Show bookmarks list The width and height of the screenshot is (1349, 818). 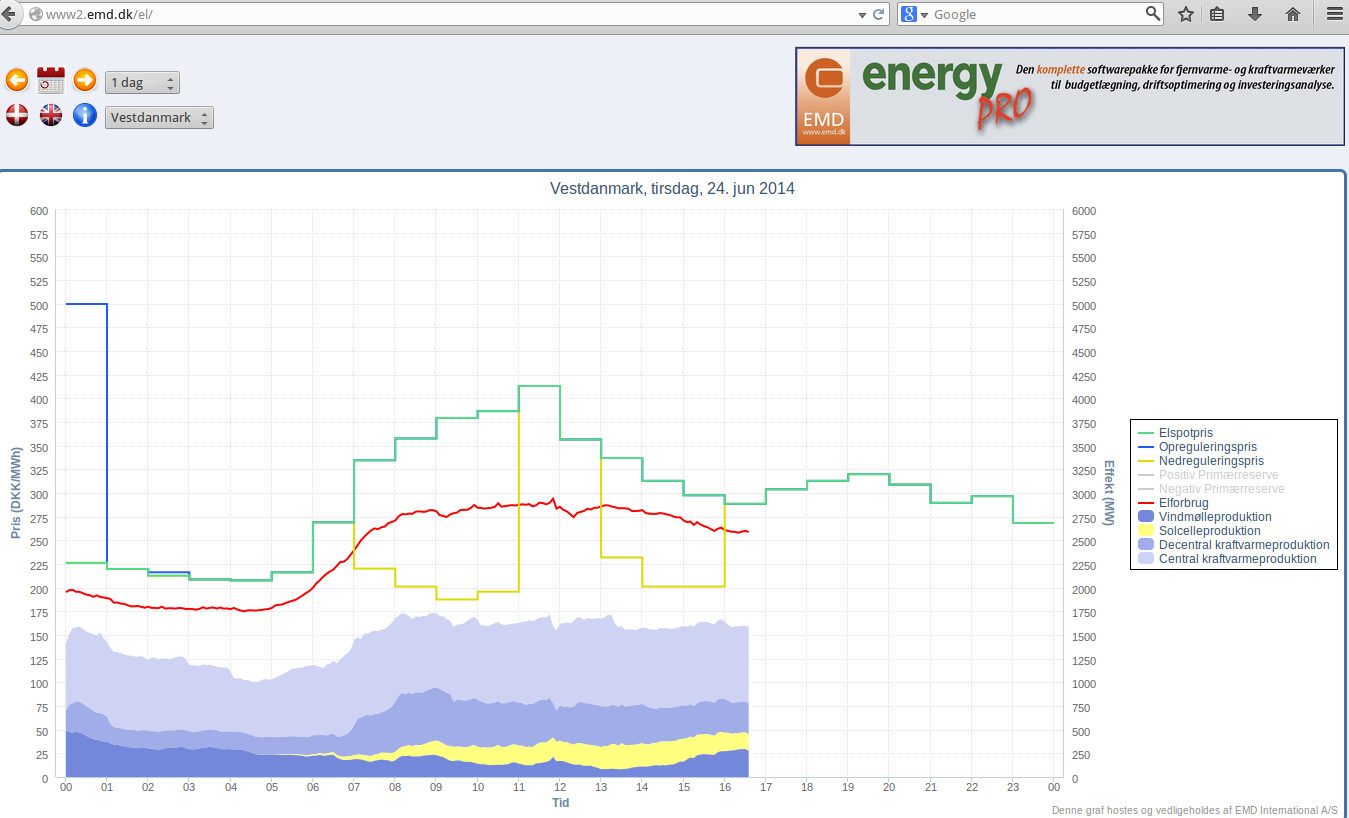(1217, 14)
